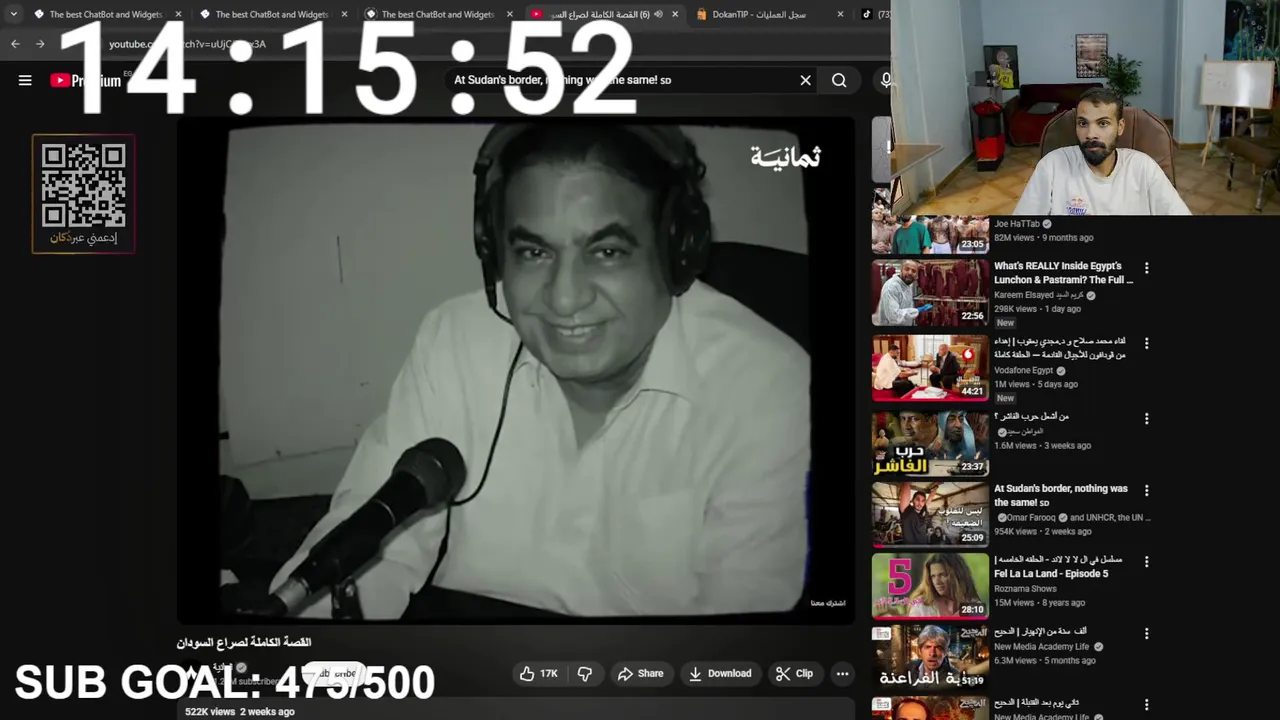Click the main video player area
Image resolution: width=1280 pixels, height=720 pixels.
click(x=516, y=370)
